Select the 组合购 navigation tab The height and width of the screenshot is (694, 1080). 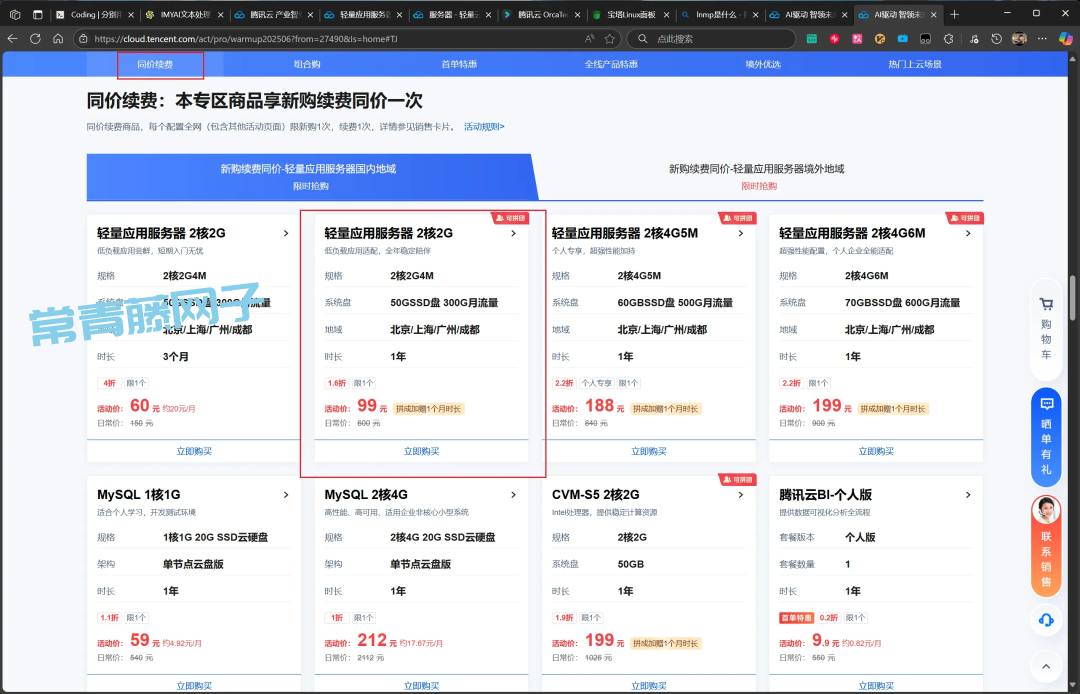click(x=307, y=64)
